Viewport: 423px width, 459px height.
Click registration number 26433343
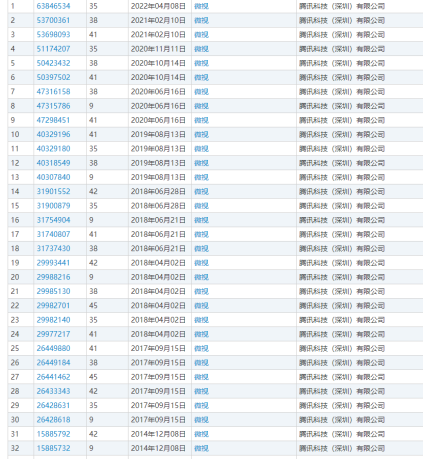pos(53,391)
